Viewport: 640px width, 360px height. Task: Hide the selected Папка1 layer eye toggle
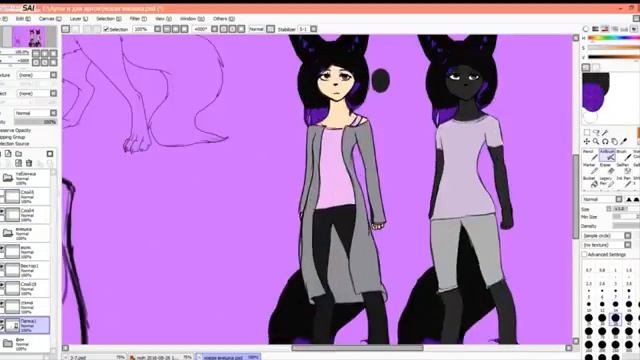(x=2, y=322)
